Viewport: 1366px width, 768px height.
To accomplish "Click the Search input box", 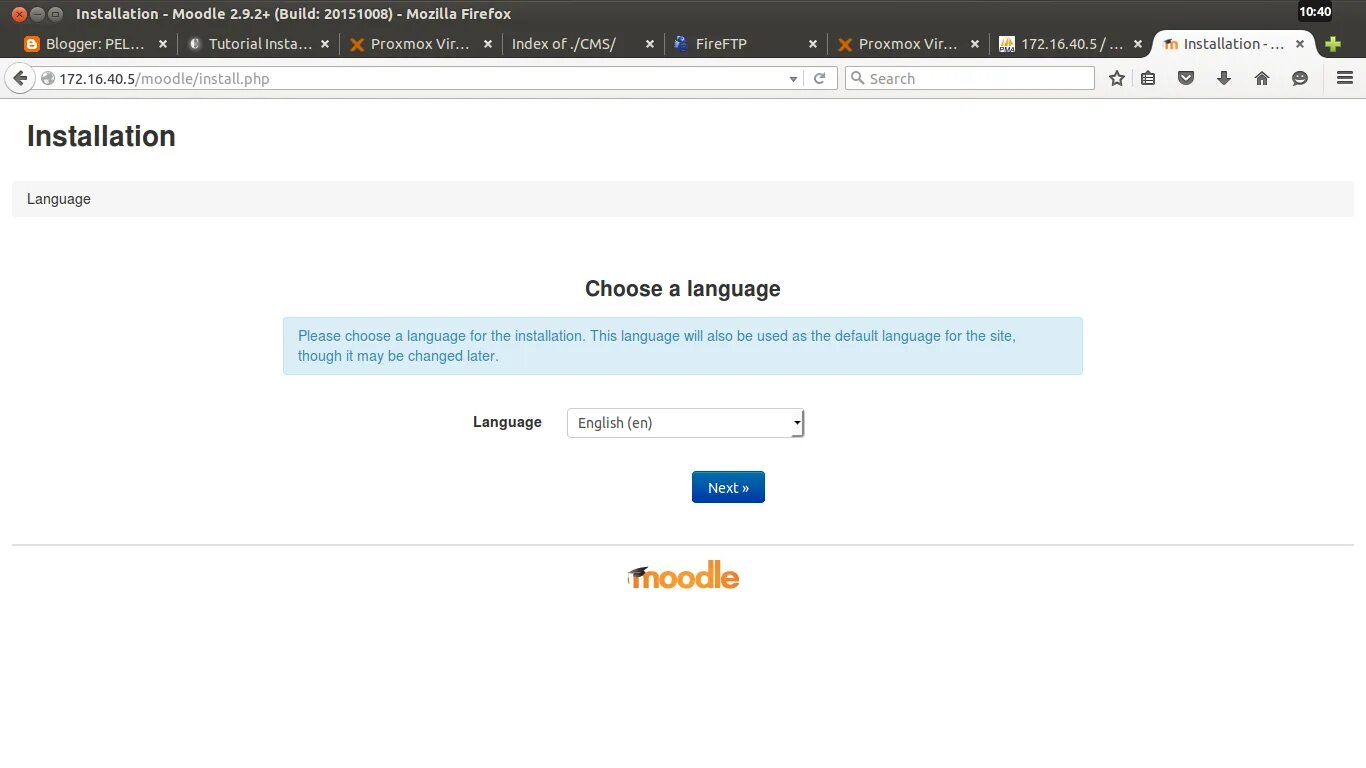I will [x=970, y=78].
